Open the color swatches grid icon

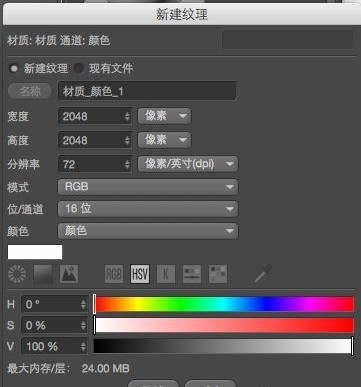[x=218, y=274]
